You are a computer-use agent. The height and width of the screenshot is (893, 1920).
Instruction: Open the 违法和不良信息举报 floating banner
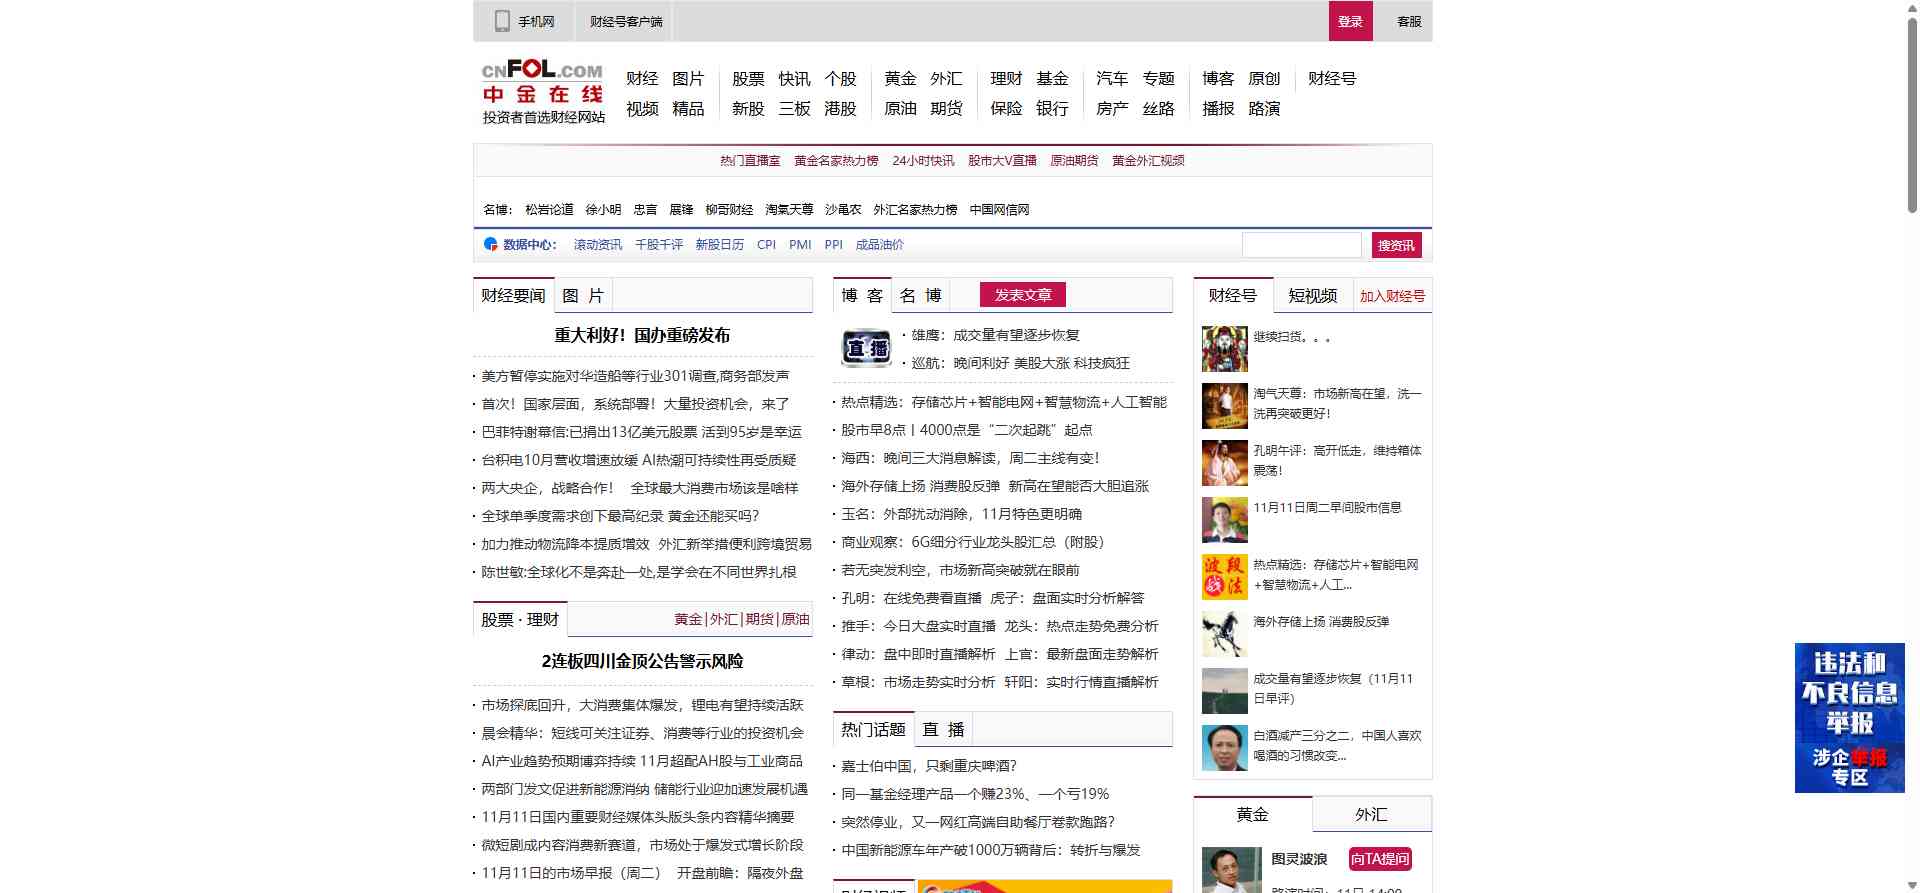pyautogui.click(x=1849, y=717)
